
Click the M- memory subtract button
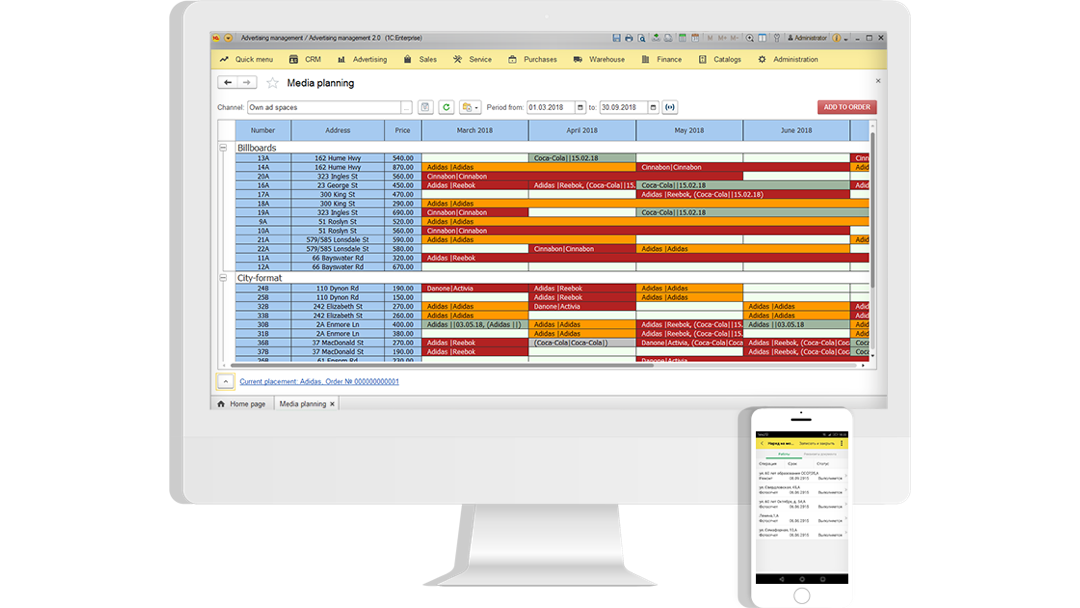pyautogui.click(x=734, y=38)
